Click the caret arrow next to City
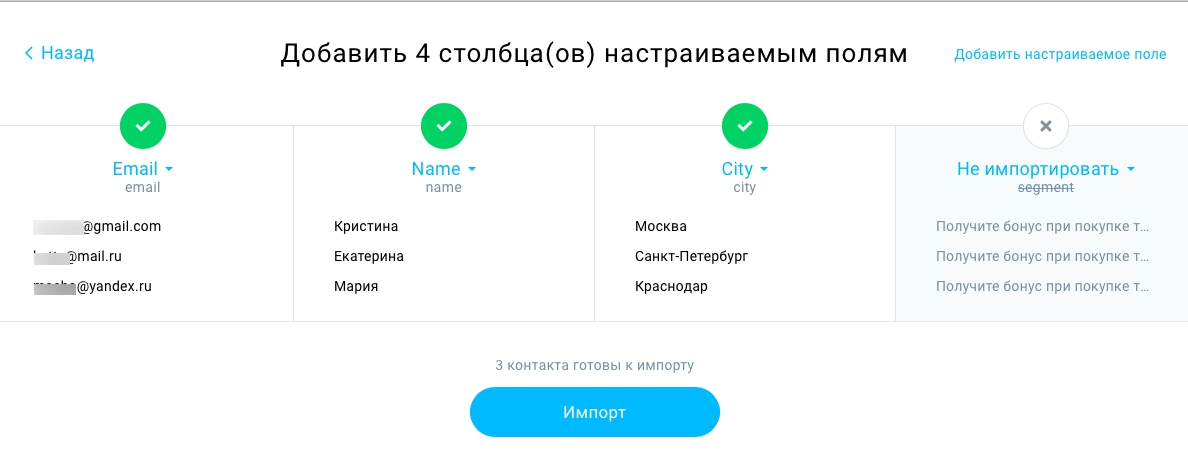1188x469 pixels. [764, 169]
